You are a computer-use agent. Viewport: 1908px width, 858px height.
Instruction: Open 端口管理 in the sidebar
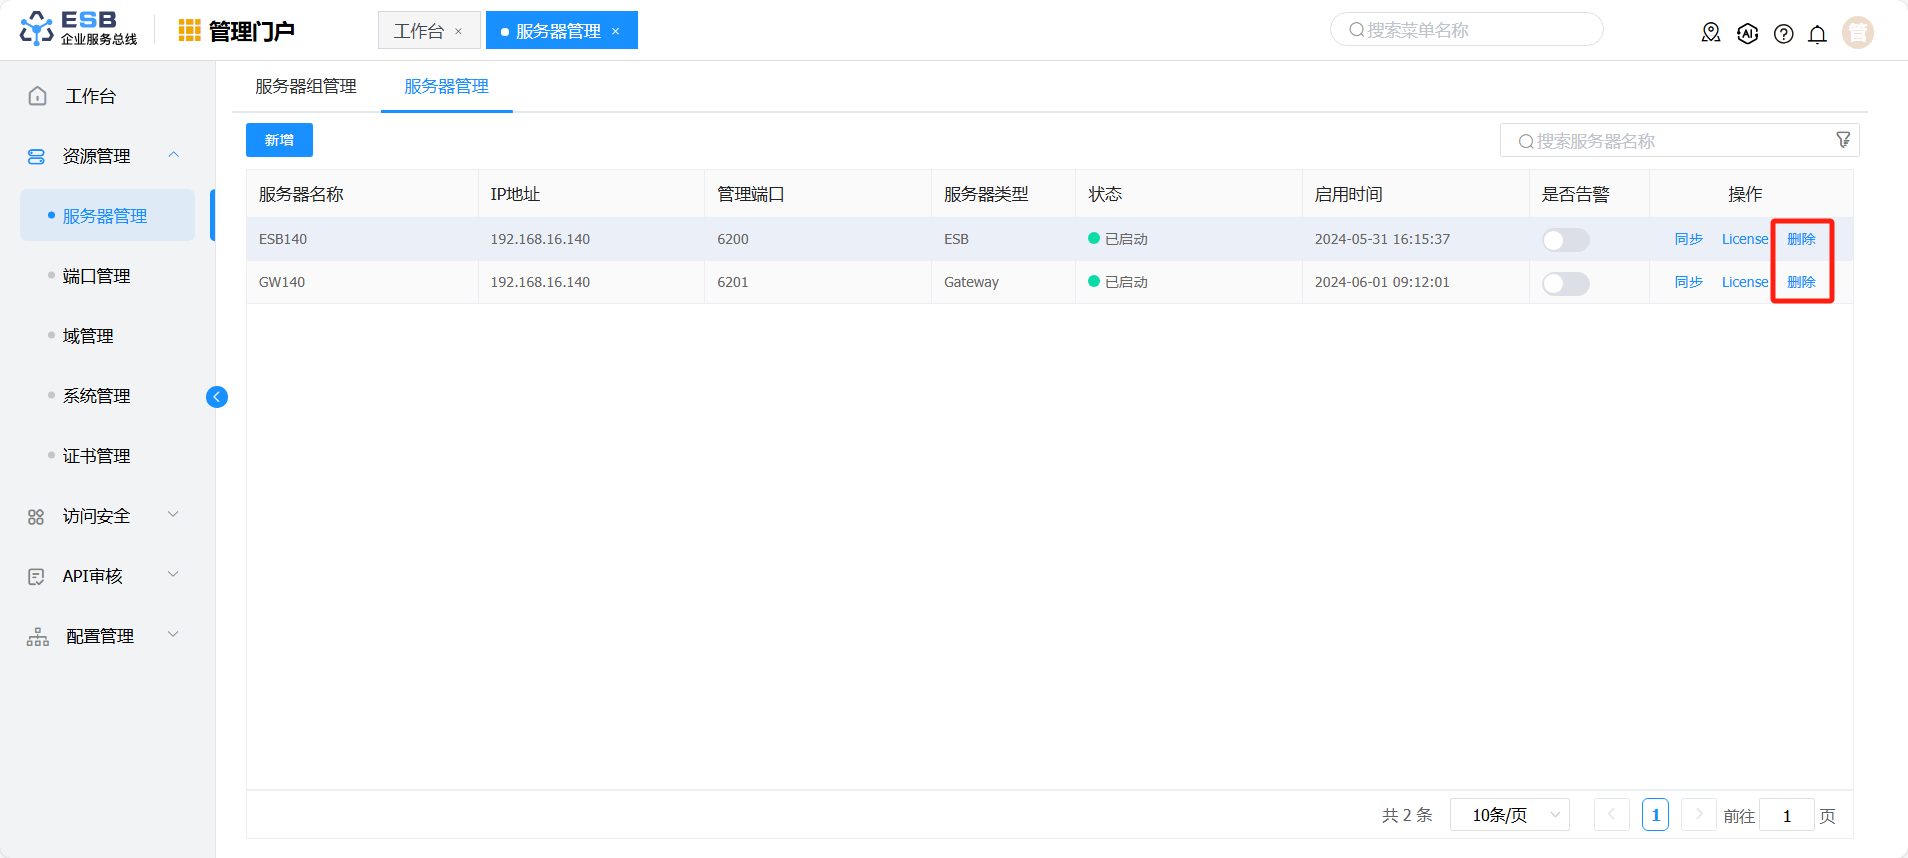pos(97,276)
